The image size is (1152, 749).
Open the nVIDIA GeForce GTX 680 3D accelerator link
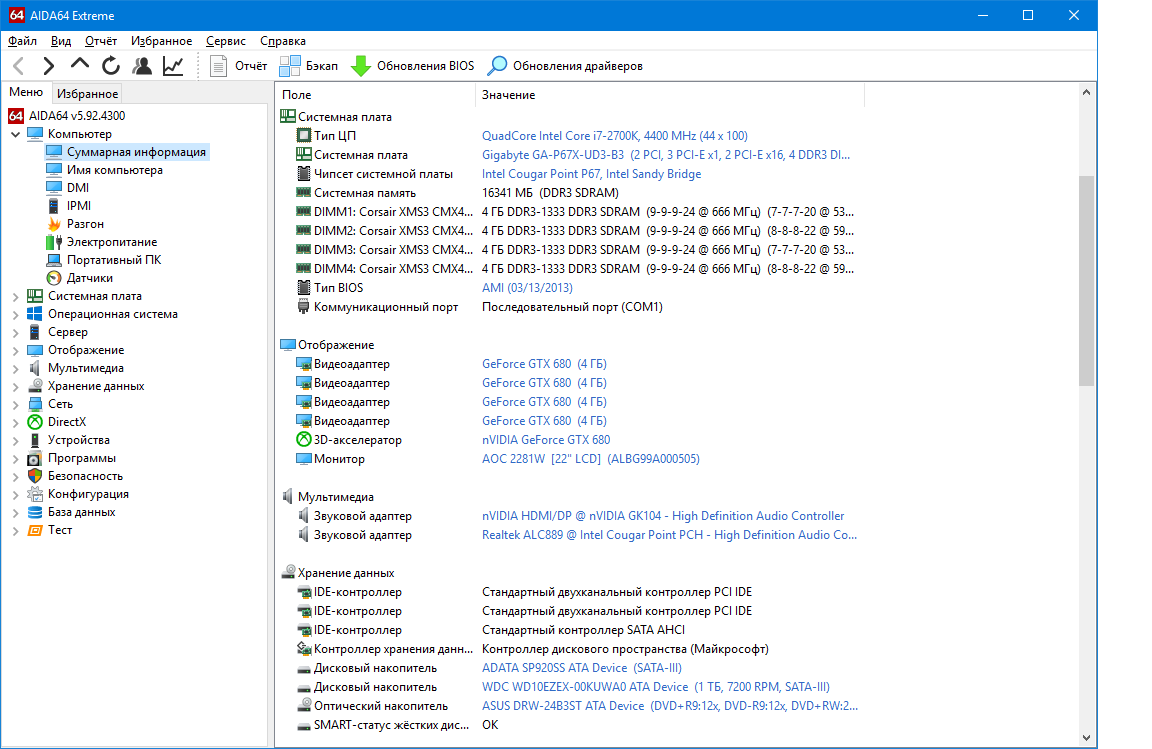546,440
